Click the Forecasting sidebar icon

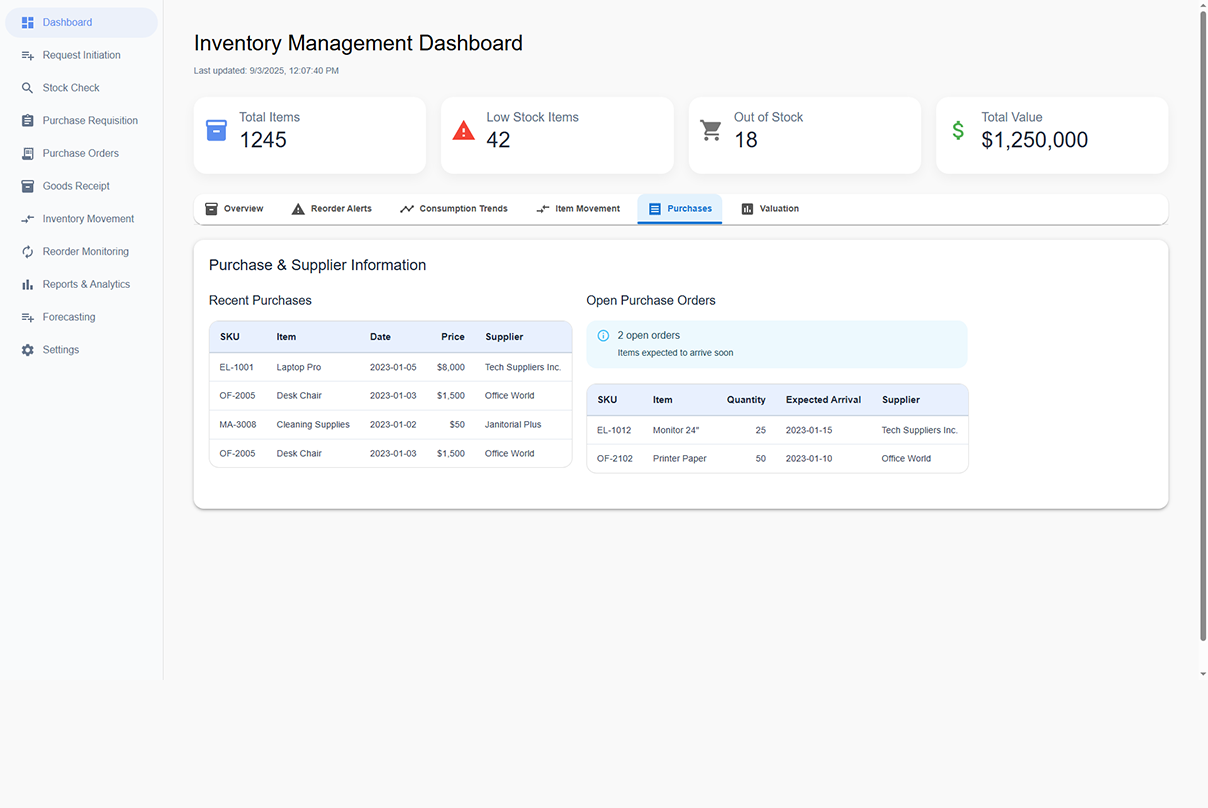[28, 317]
